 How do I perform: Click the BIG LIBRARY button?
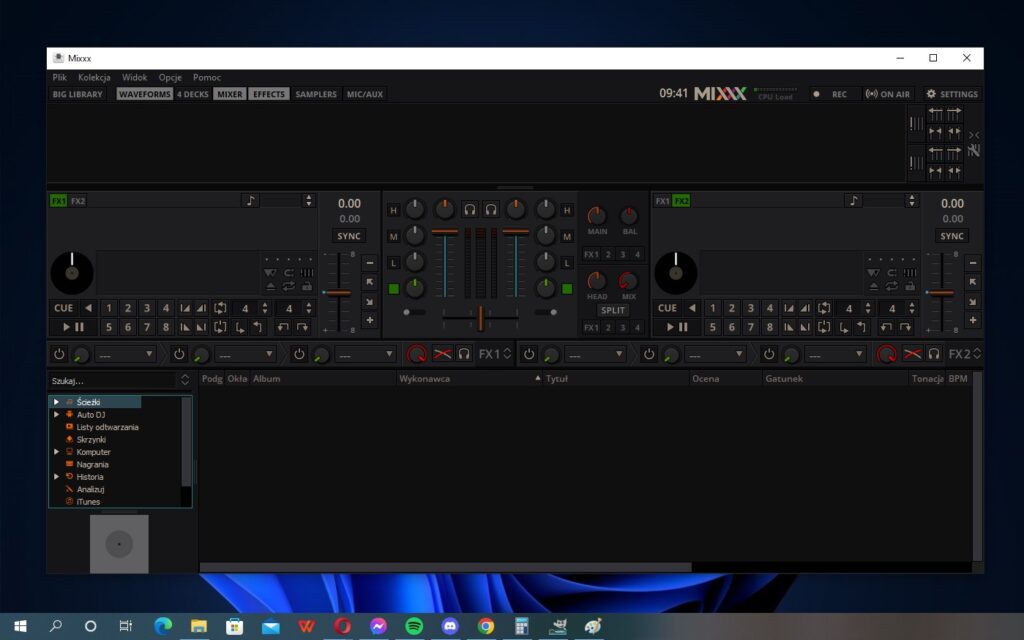[78, 94]
